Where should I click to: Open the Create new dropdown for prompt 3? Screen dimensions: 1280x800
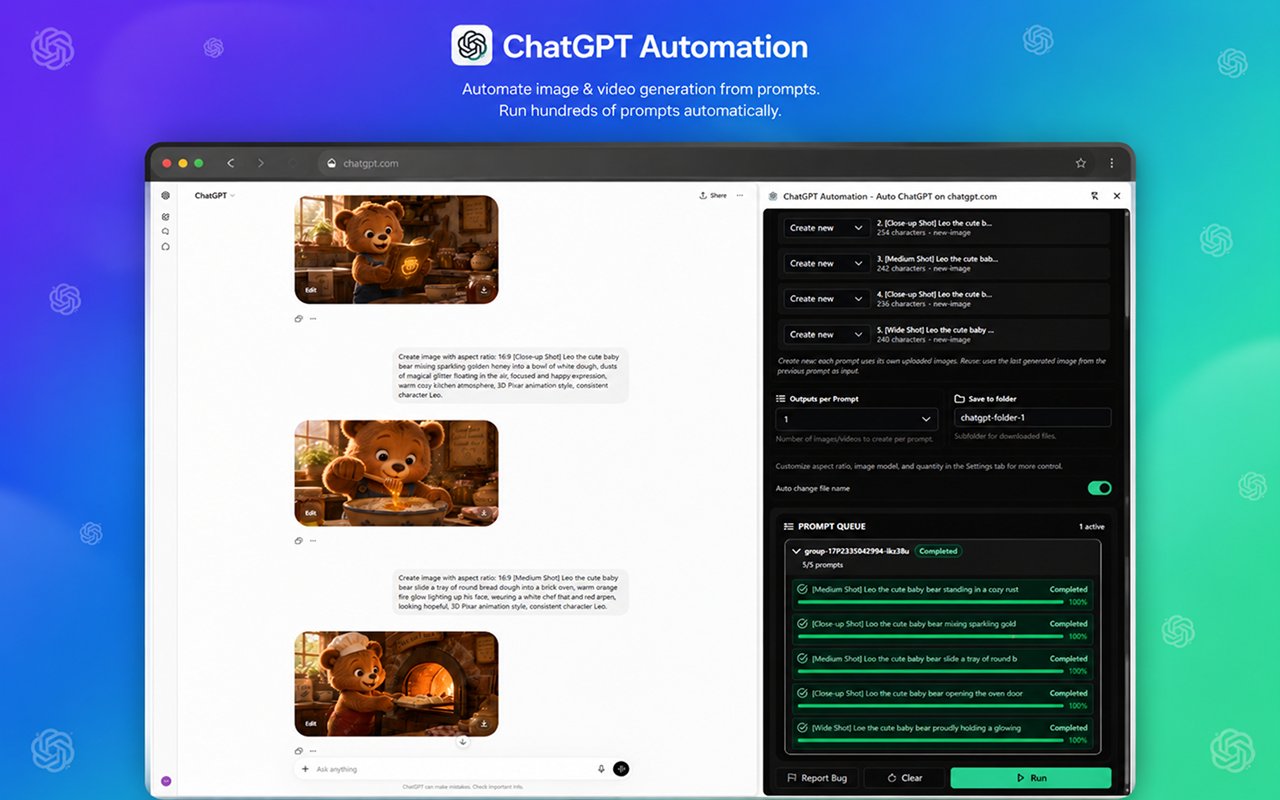pyautogui.click(x=826, y=263)
